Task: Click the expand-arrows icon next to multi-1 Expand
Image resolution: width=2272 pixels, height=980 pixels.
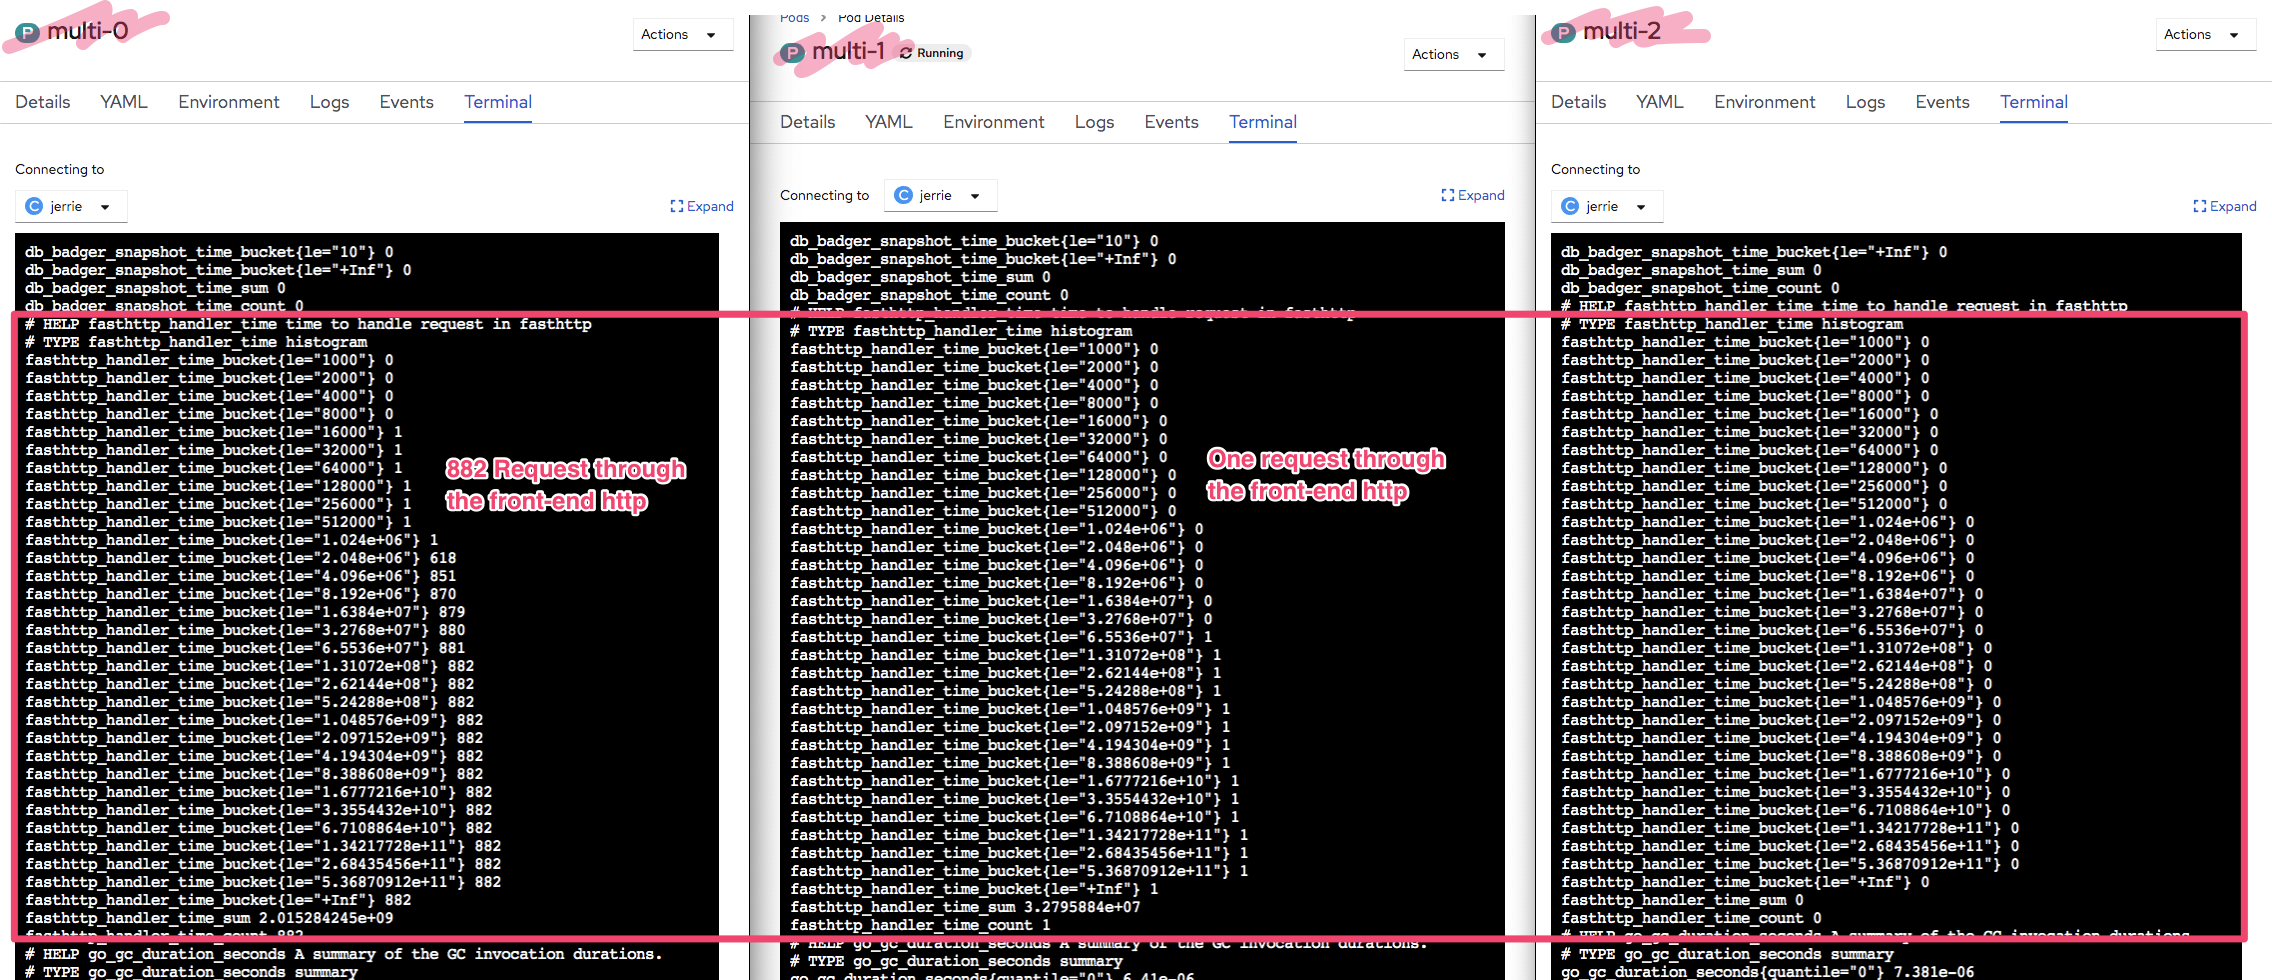Action: coord(1446,195)
